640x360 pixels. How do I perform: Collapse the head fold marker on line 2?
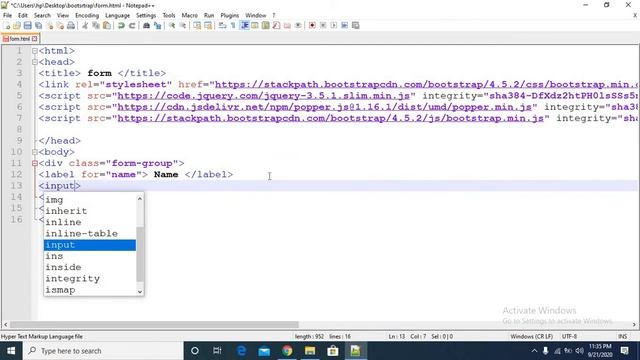[x=35, y=62]
